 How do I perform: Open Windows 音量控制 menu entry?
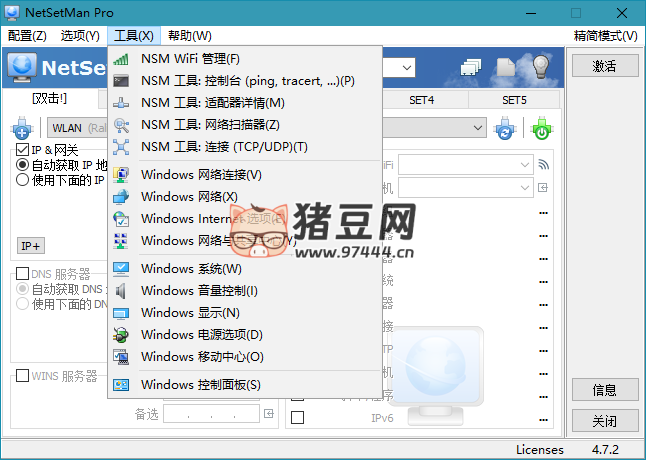point(199,291)
